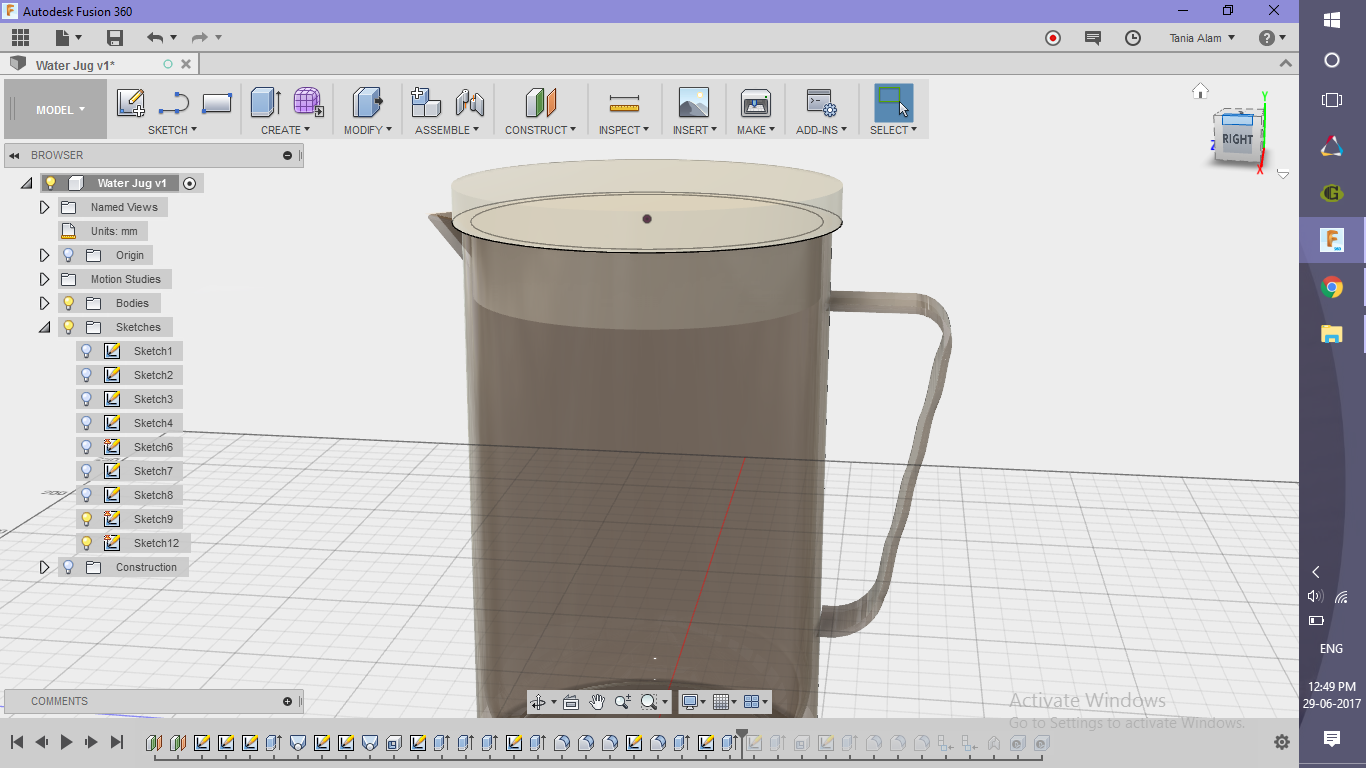The width and height of the screenshot is (1366, 768).
Task: Open the ViewCube options dropdown arrow
Action: [1283, 174]
